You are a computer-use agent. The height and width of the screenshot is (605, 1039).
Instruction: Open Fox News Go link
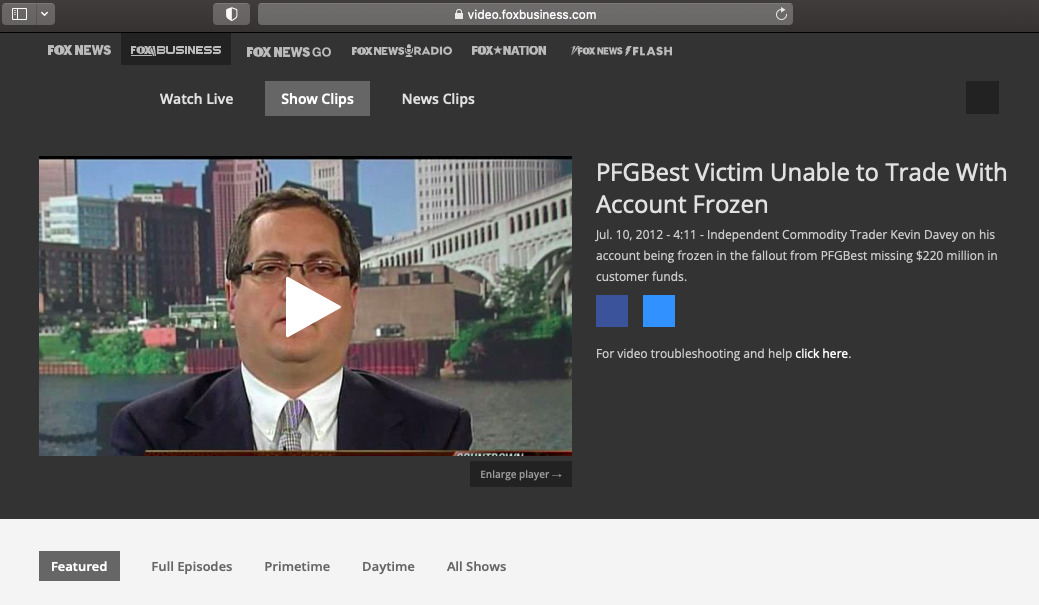[288, 52]
